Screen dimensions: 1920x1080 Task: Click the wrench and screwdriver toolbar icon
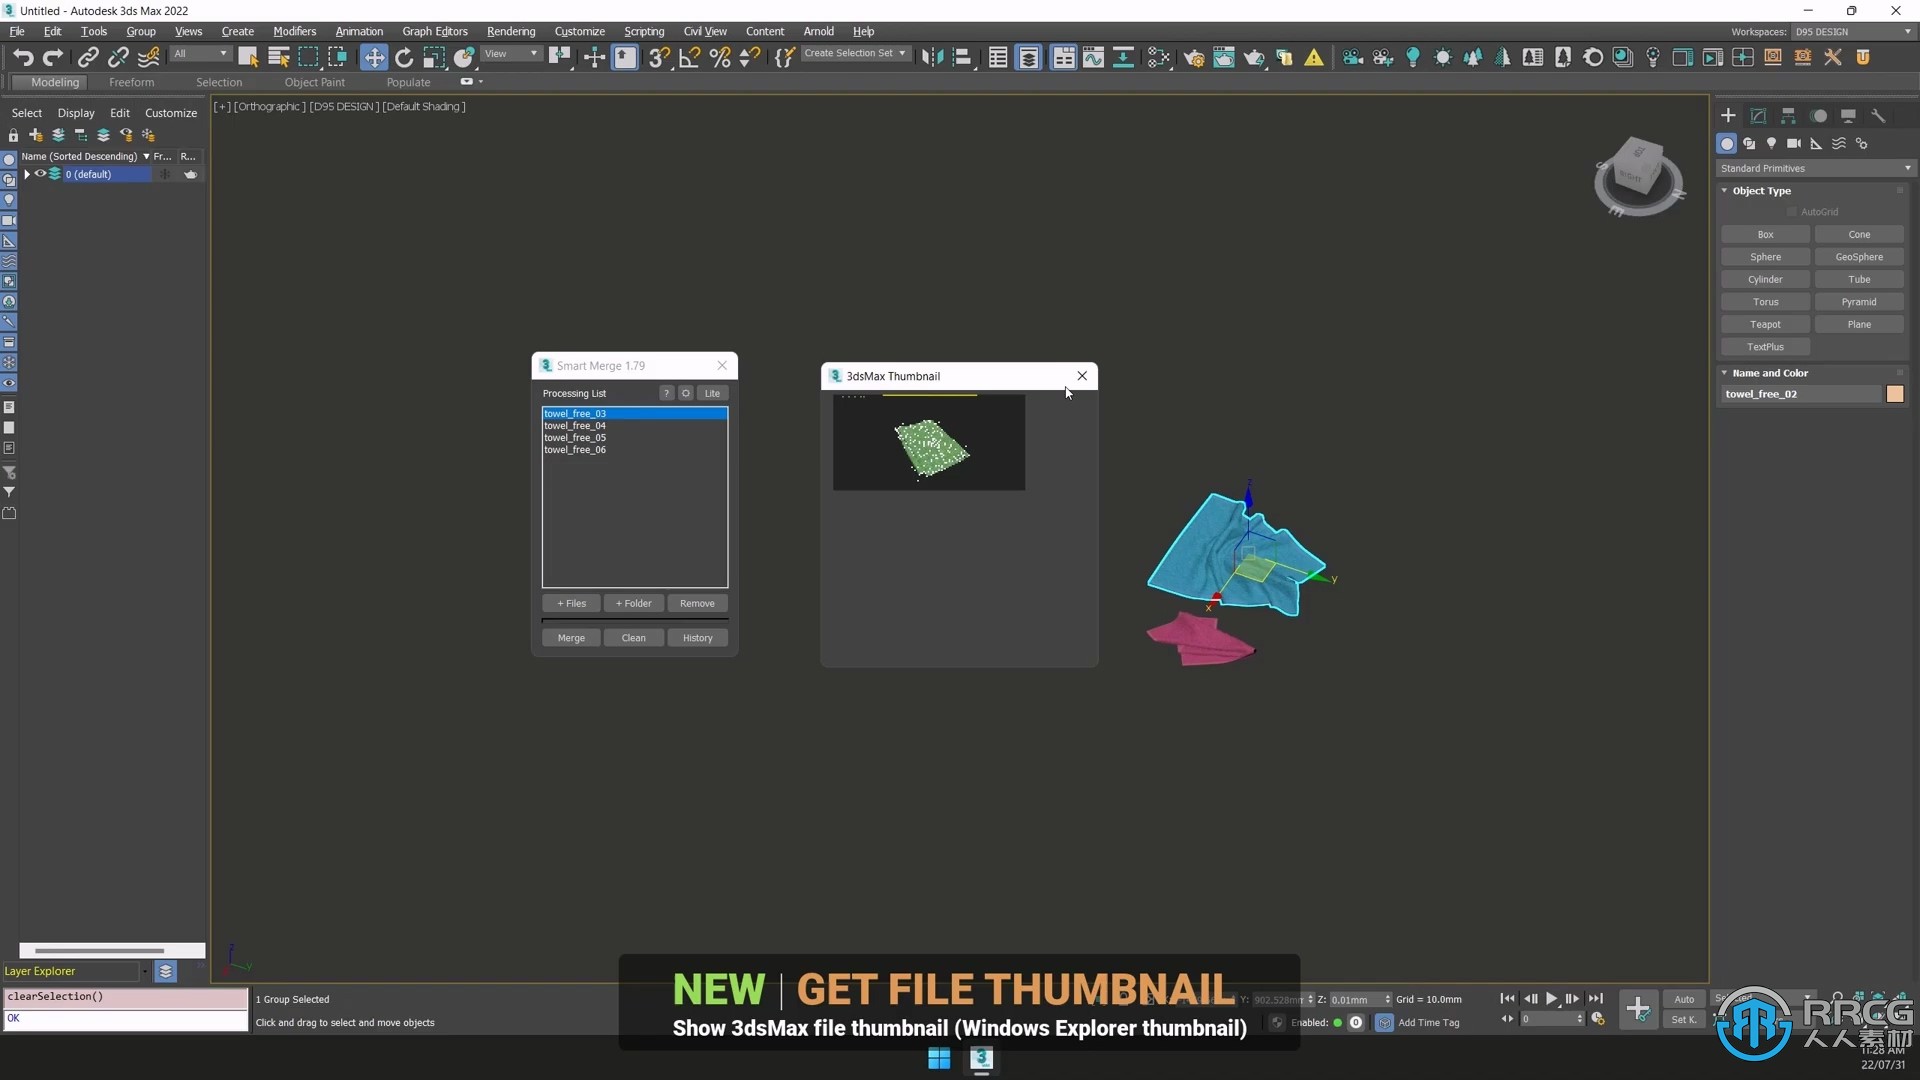[1833, 57]
